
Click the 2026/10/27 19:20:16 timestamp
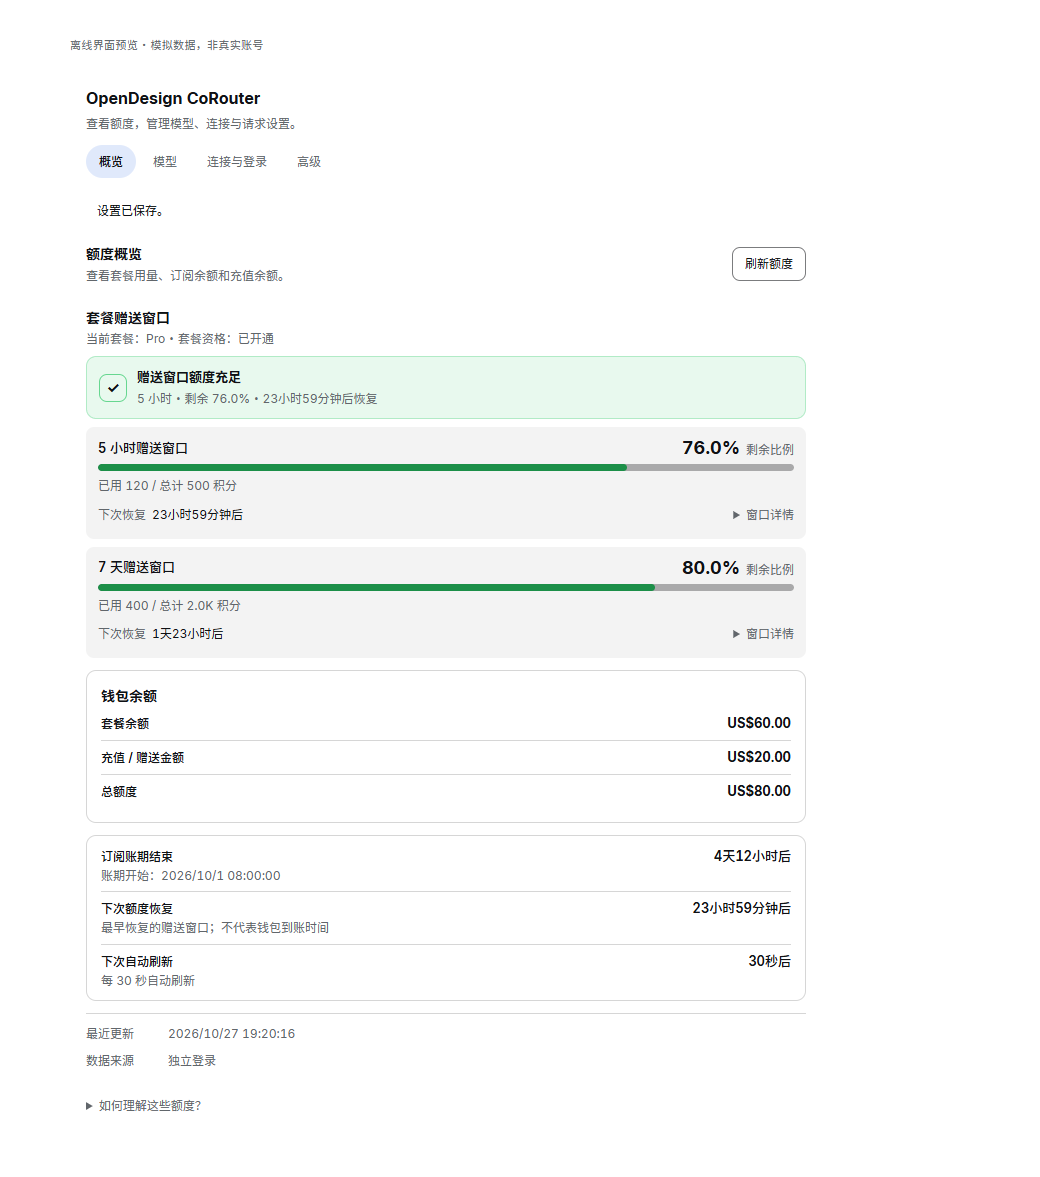click(231, 1034)
